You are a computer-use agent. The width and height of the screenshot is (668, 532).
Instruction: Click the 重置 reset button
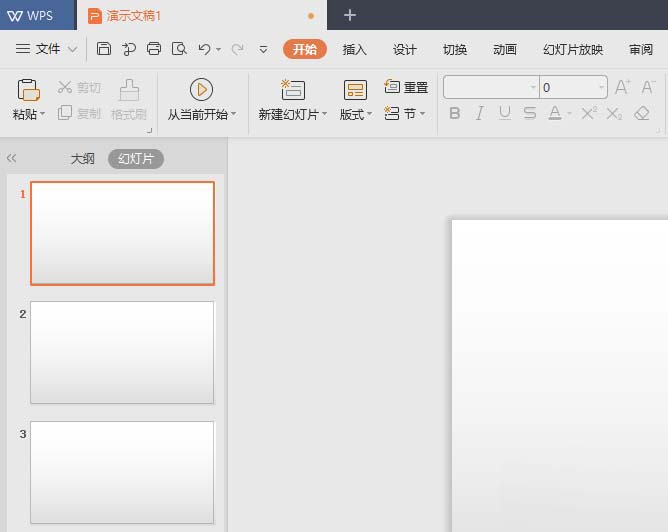coord(406,87)
